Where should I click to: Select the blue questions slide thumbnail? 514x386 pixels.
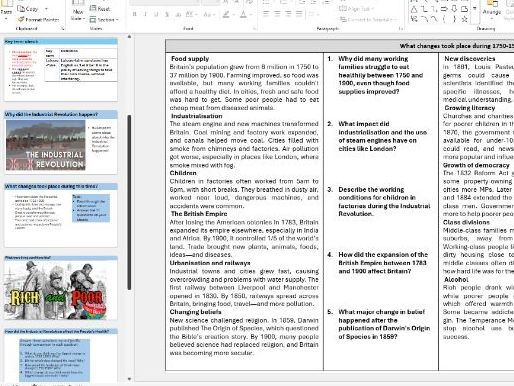point(61,355)
